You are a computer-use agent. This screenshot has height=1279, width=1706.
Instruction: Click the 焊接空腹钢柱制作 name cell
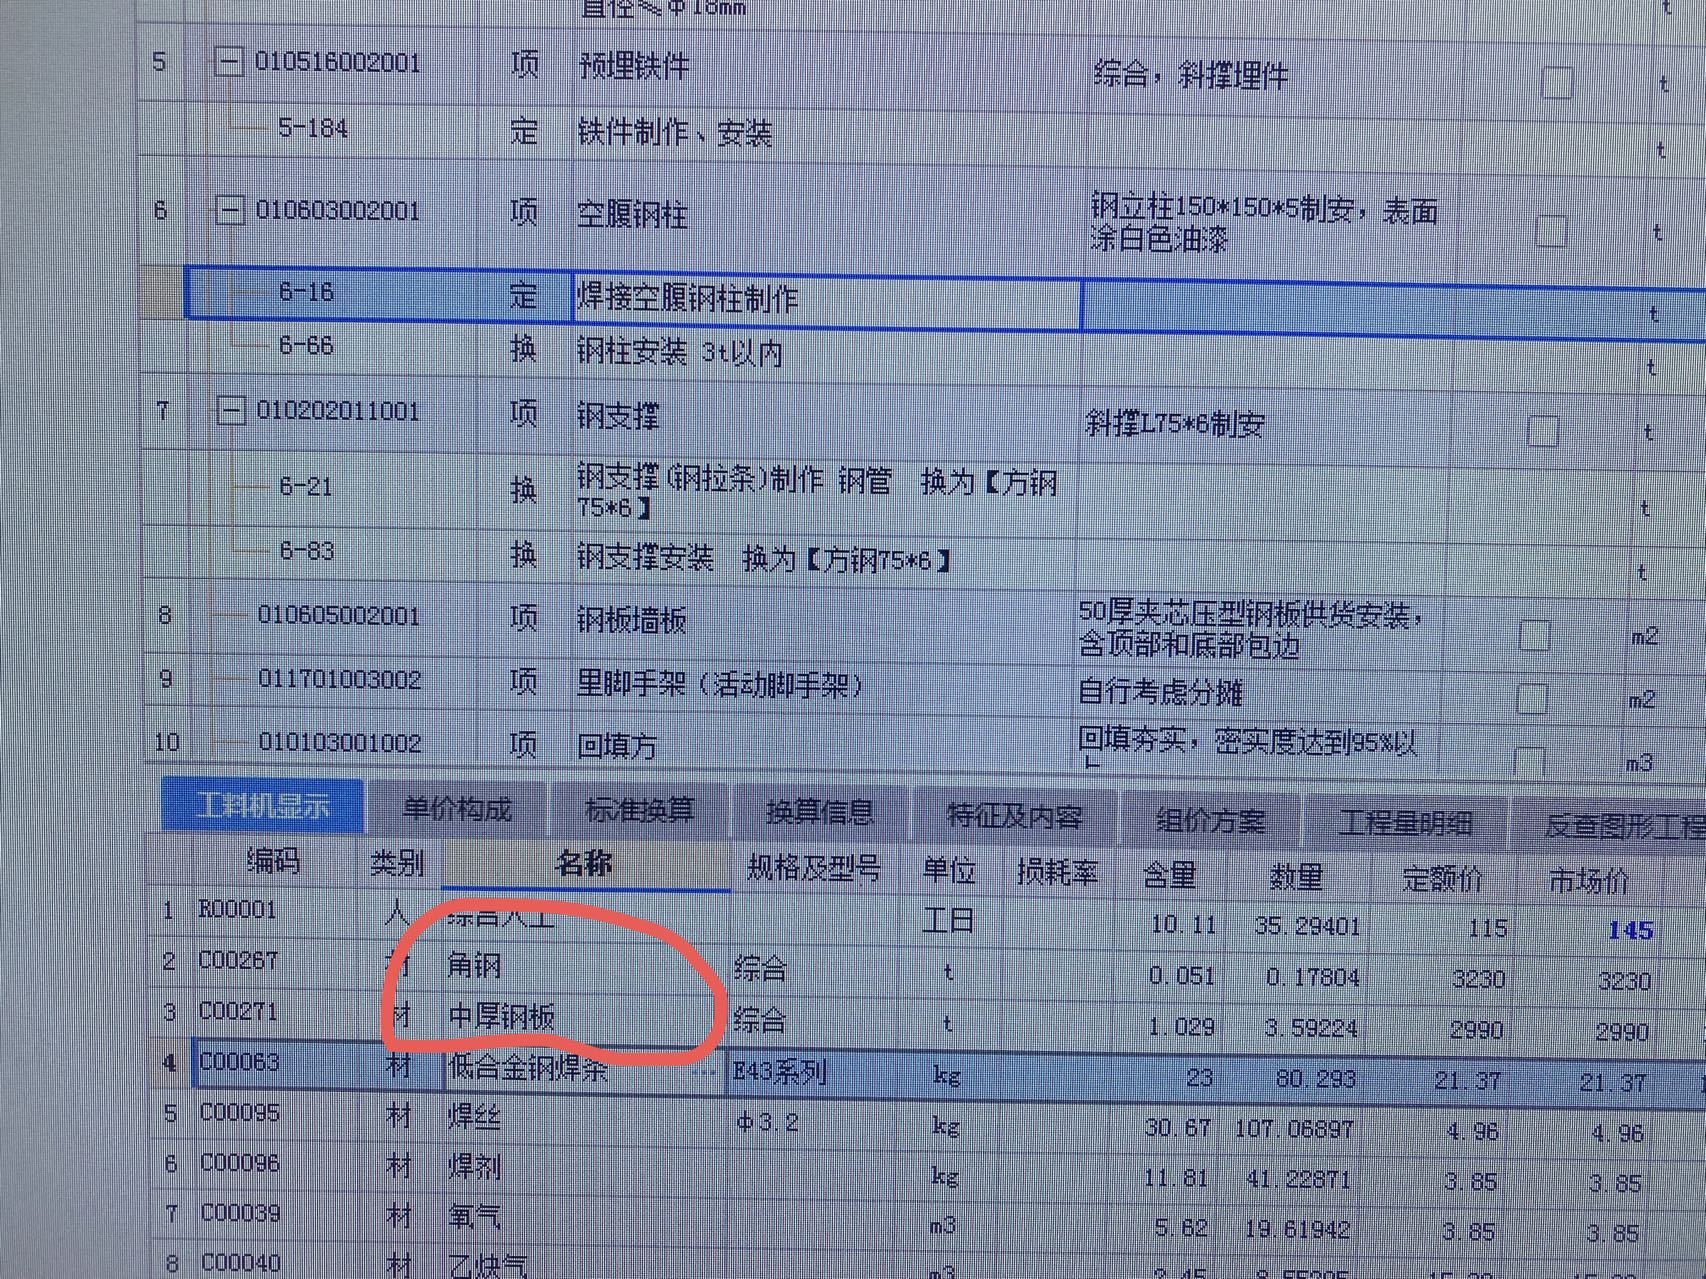826,299
